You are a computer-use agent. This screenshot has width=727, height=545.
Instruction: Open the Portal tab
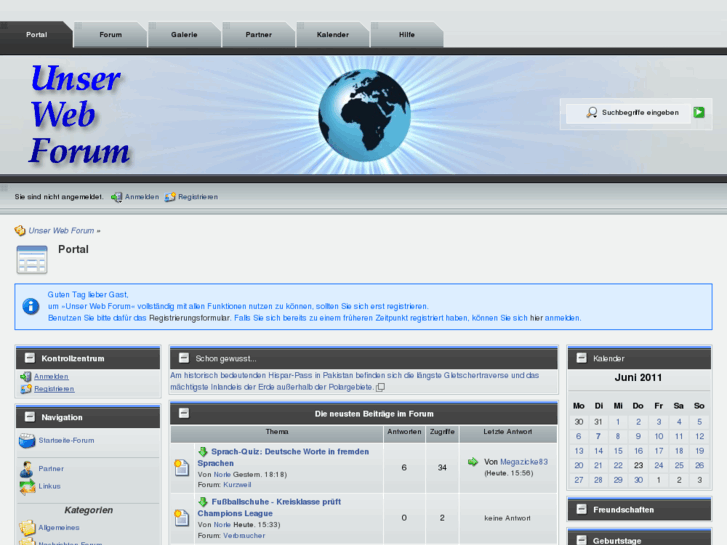(x=36, y=35)
